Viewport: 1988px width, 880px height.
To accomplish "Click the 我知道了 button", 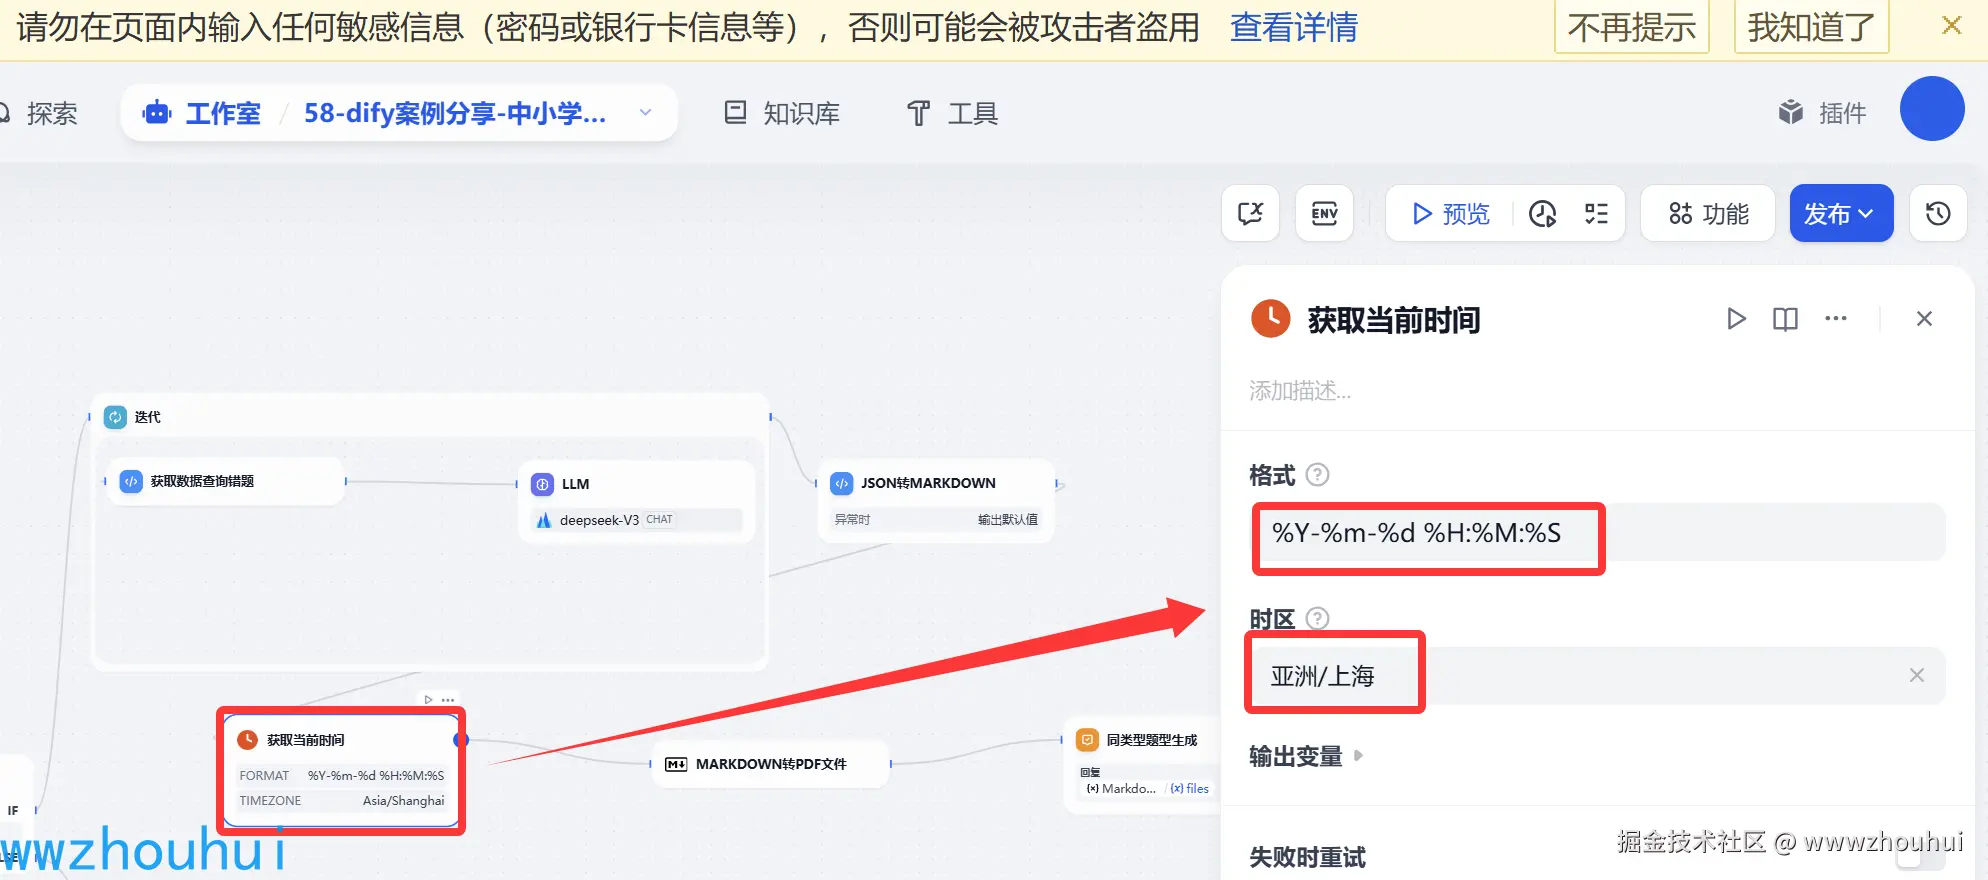I will [x=1811, y=27].
